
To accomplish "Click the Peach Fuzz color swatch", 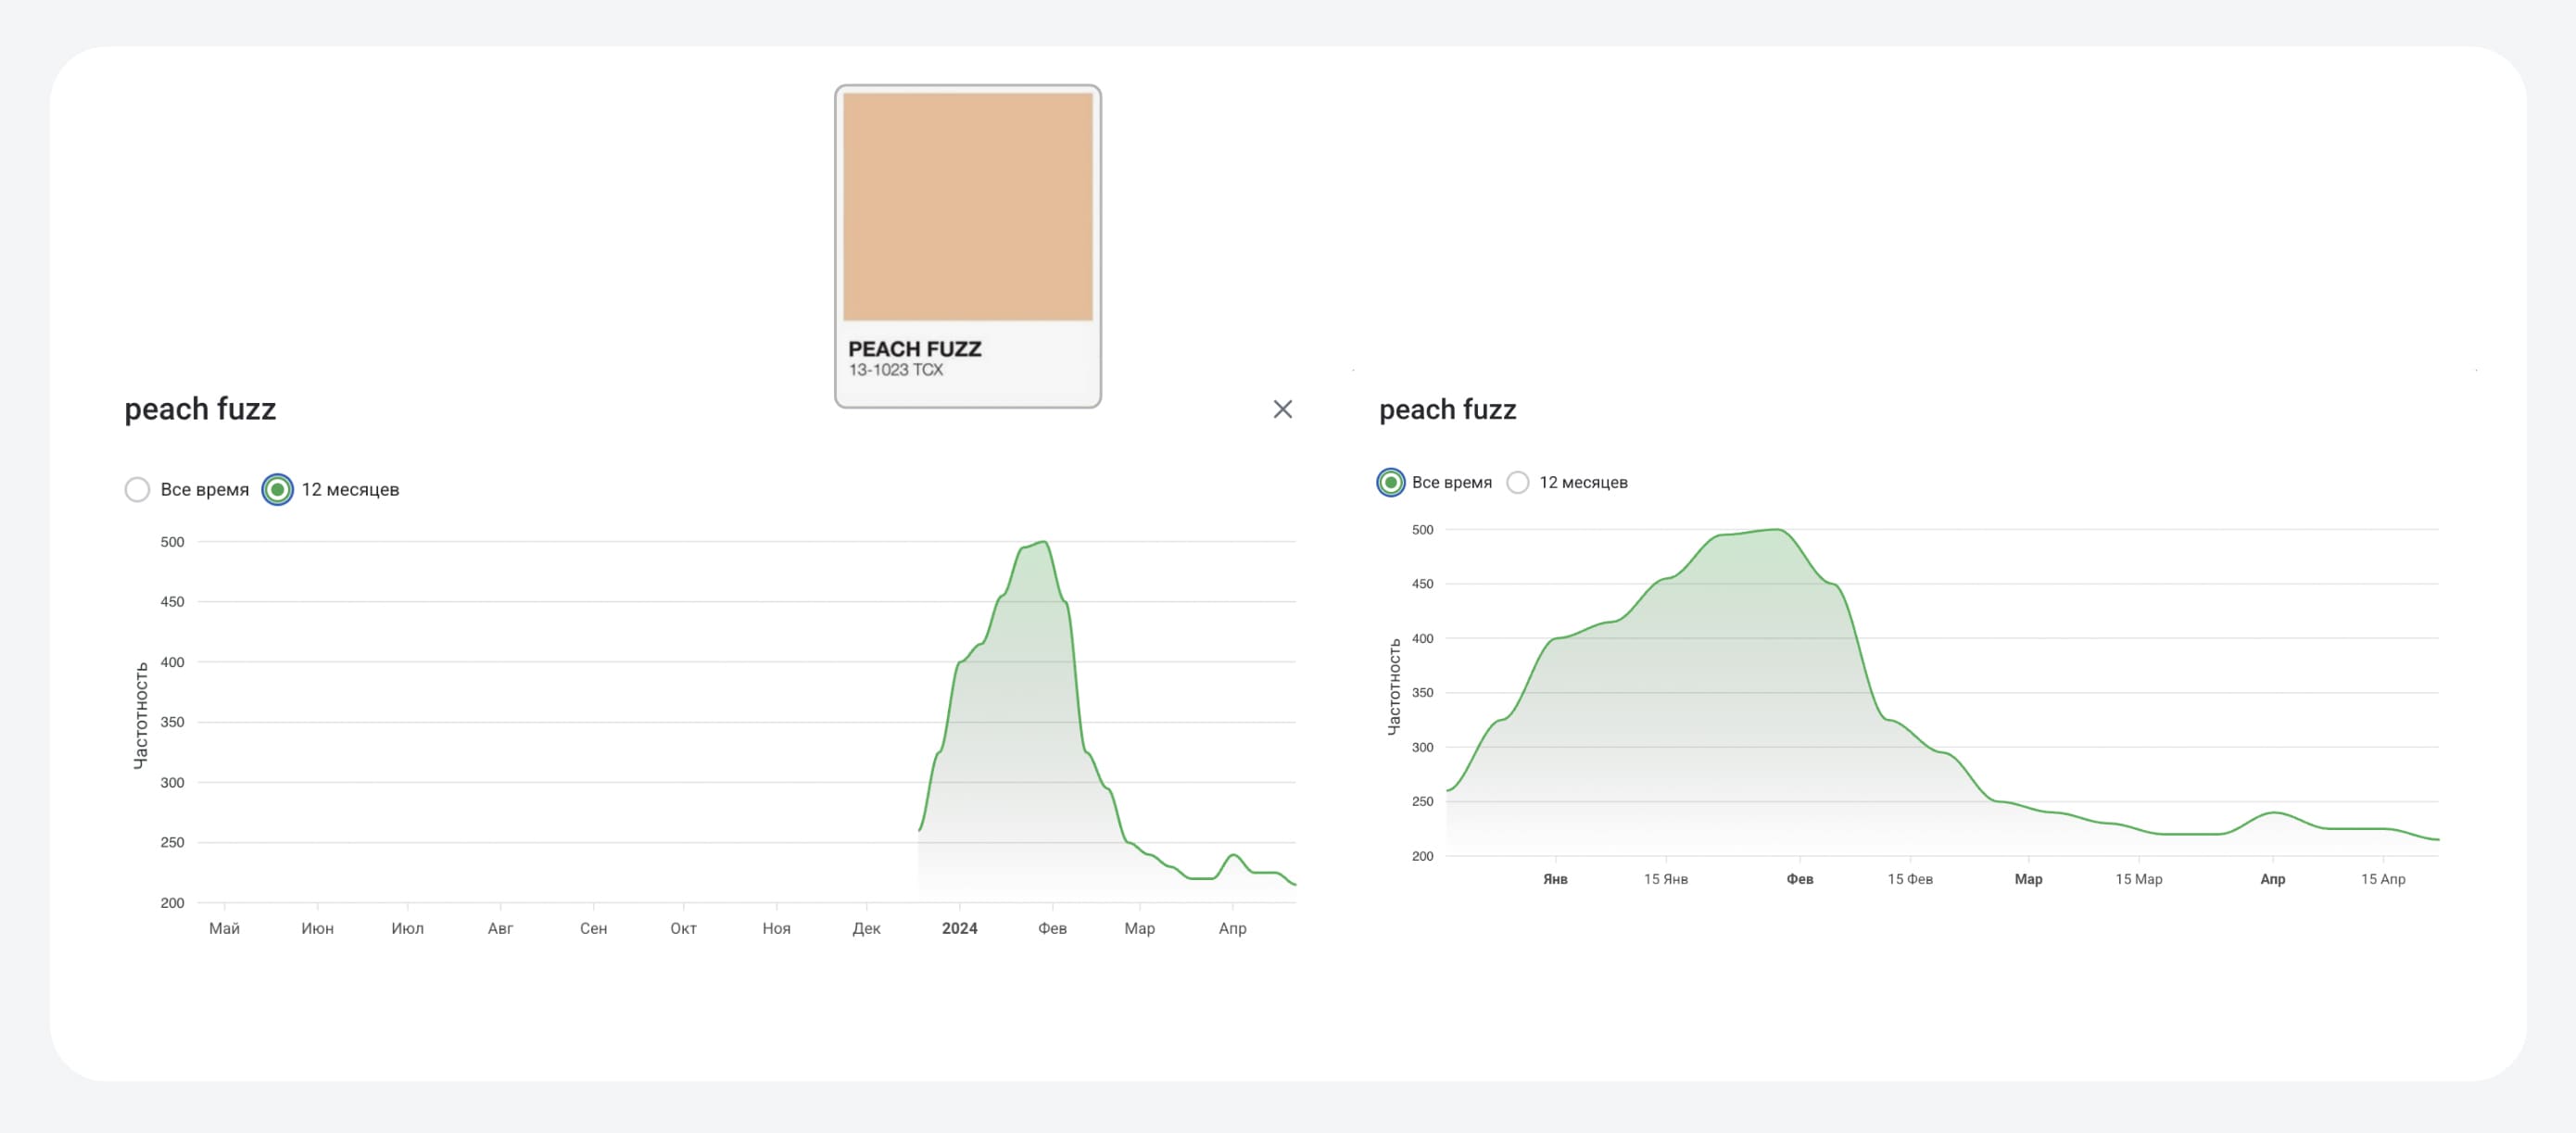I will point(967,207).
